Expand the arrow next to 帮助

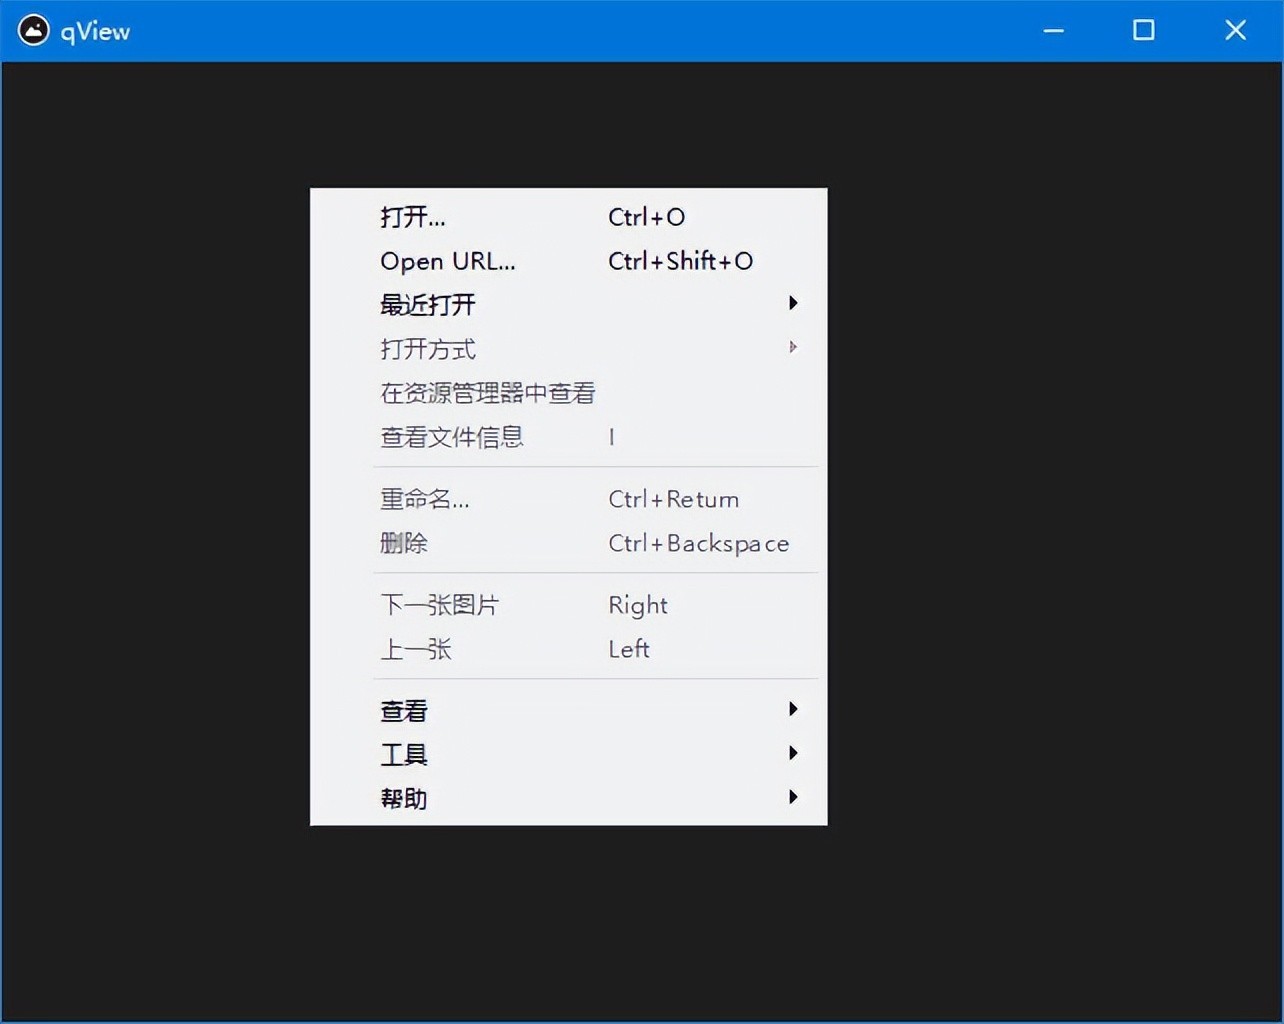793,797
